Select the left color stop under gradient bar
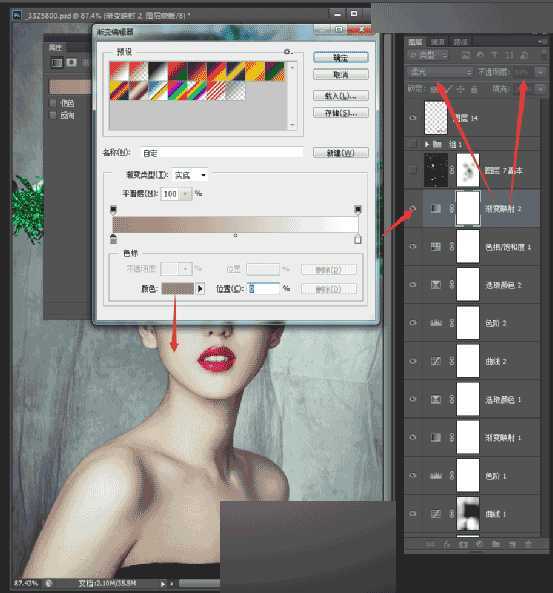The image size is (553, 593). click(x=113, y=239)
